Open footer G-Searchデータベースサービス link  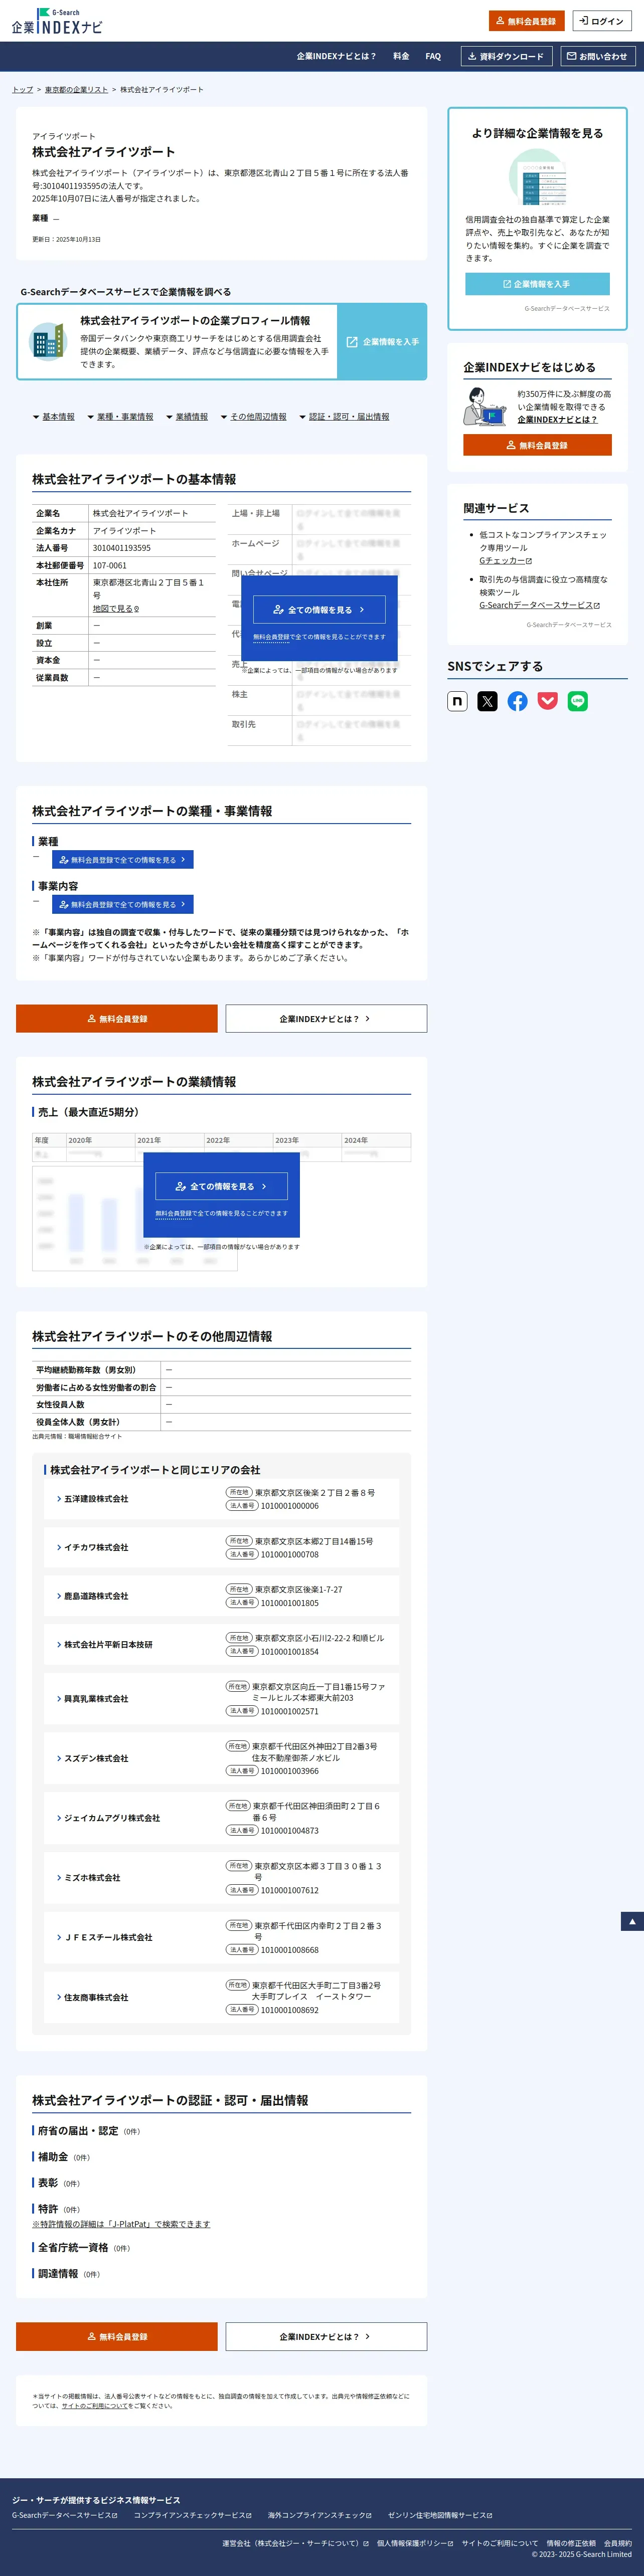click(x=65, y=2515)
